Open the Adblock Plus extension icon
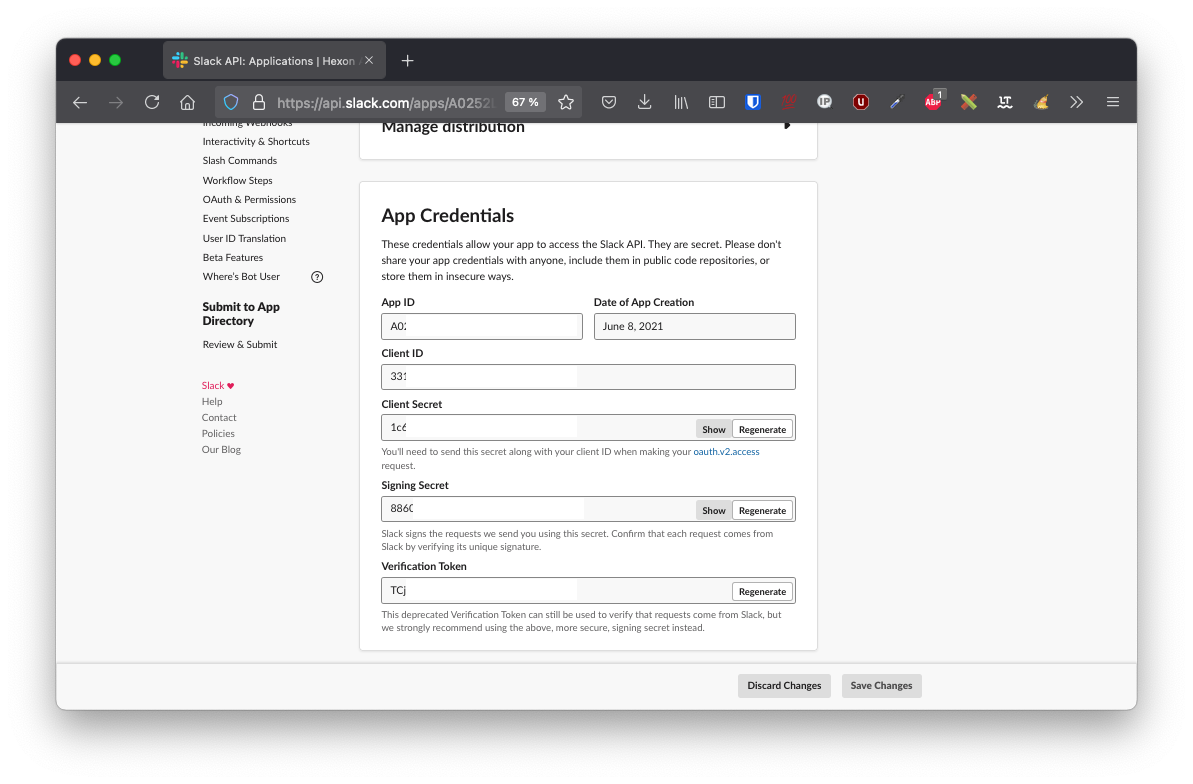The height and width of the screenshot is (784, 1193). [x=933, y=102]
